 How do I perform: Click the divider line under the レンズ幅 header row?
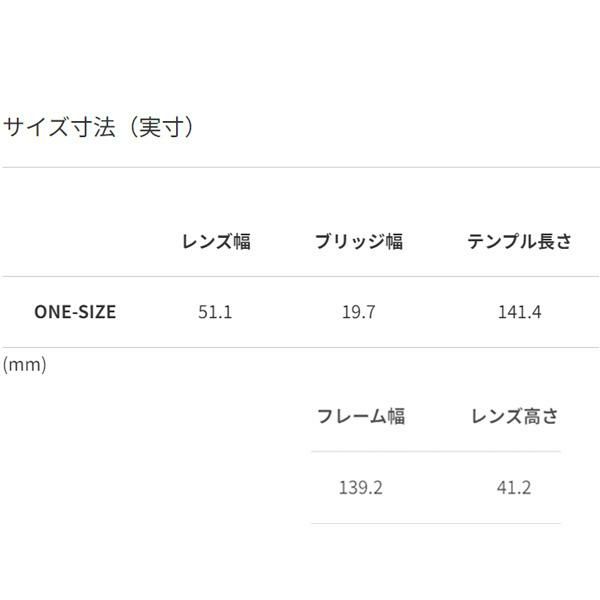coord(300,276)
